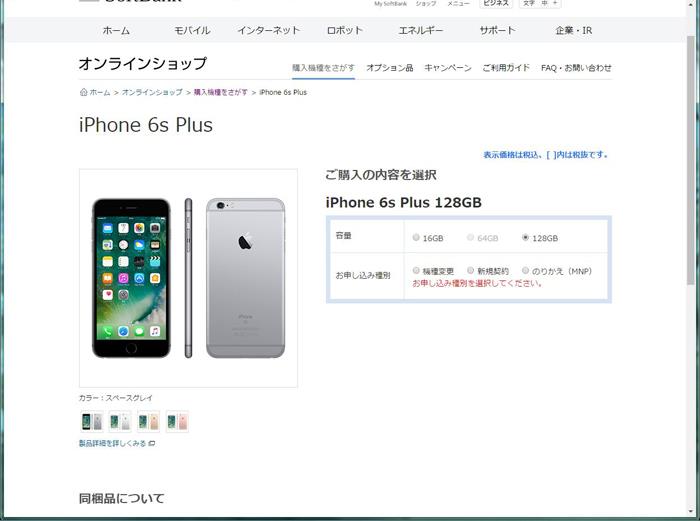Select 機種変更 application type
The image size is (700, 521).
coord(416,271)
